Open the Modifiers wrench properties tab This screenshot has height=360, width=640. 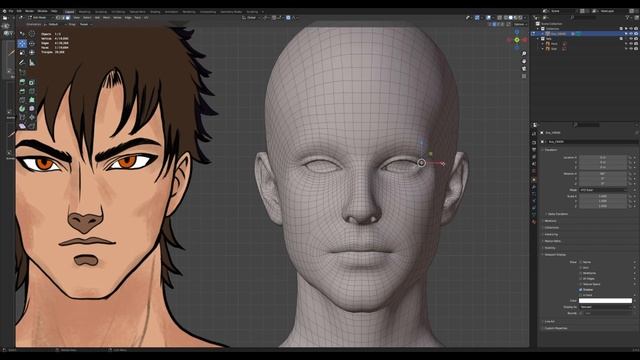[534, 187]
